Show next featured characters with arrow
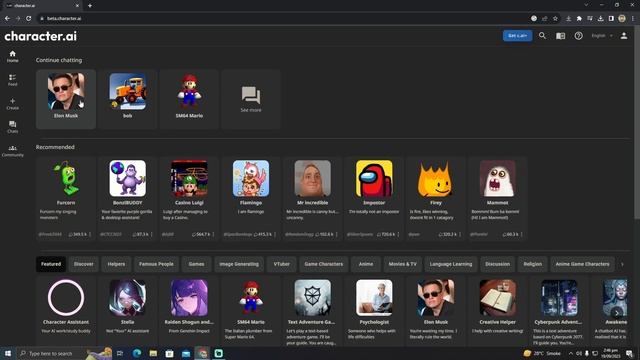640x360 pixels. (617, 313)
